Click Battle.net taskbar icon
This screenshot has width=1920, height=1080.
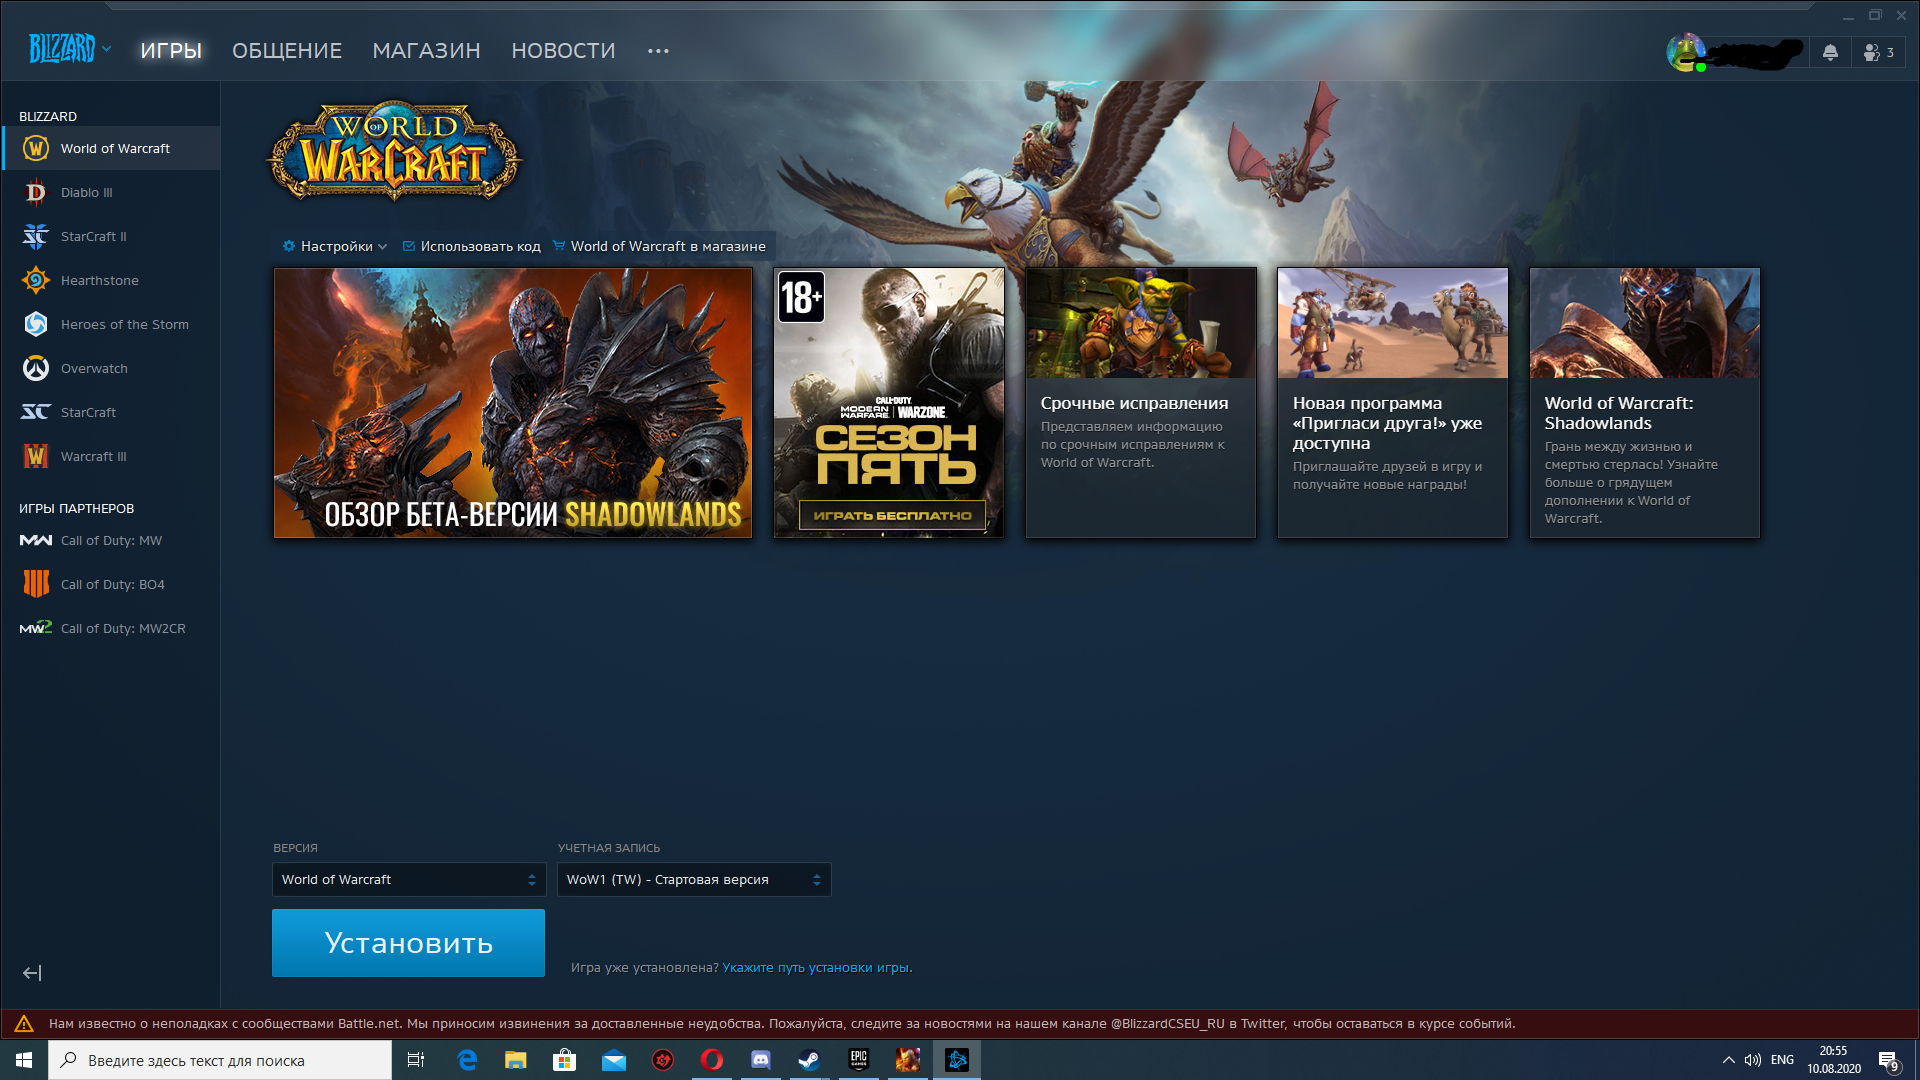pyautogui.click(x=957, y=1060)
